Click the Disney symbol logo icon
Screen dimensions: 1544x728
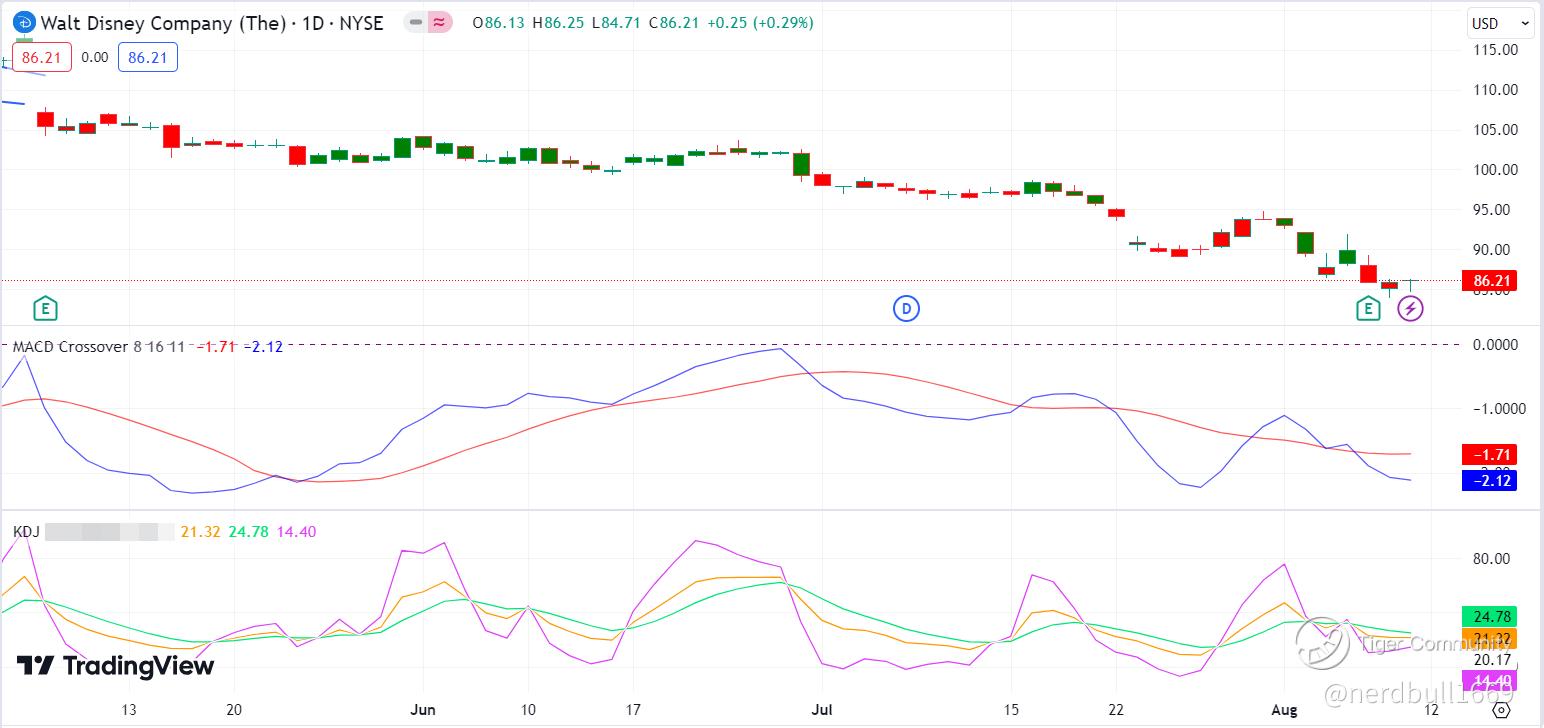(x=23, y=22)
